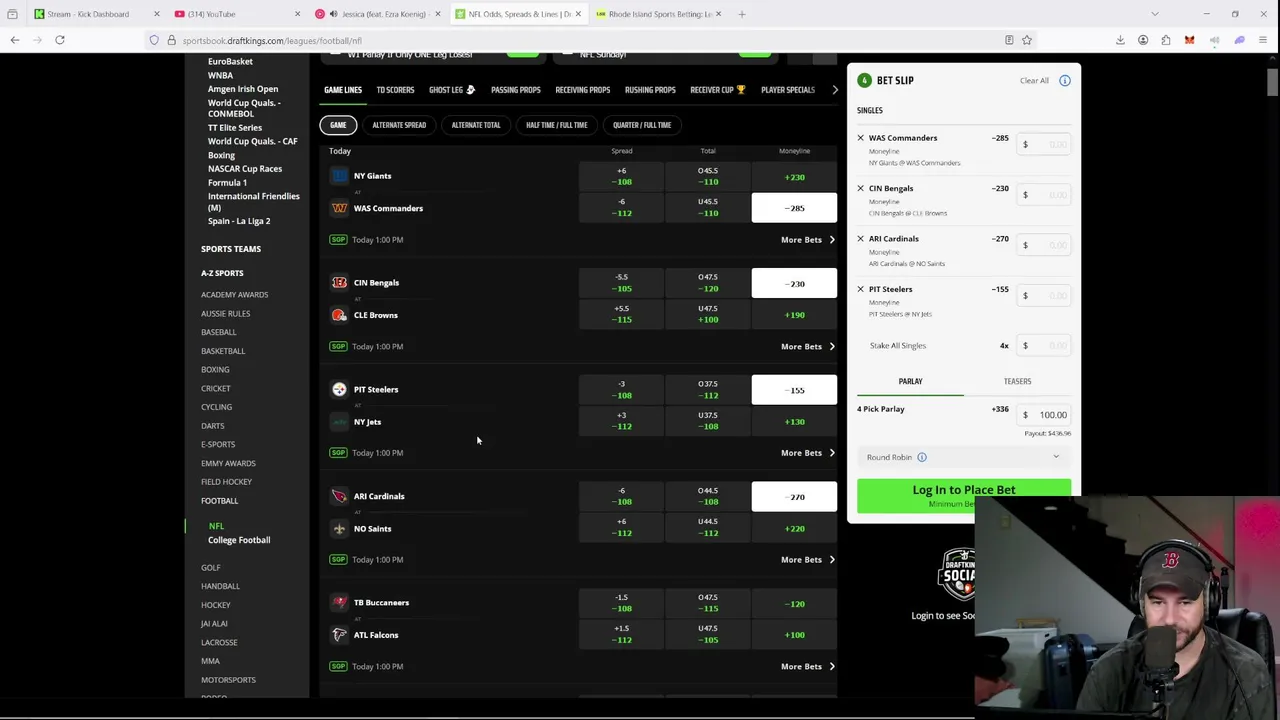Open browser extensions puzzle icon

pyautogui.click(x=1166, y=40)
